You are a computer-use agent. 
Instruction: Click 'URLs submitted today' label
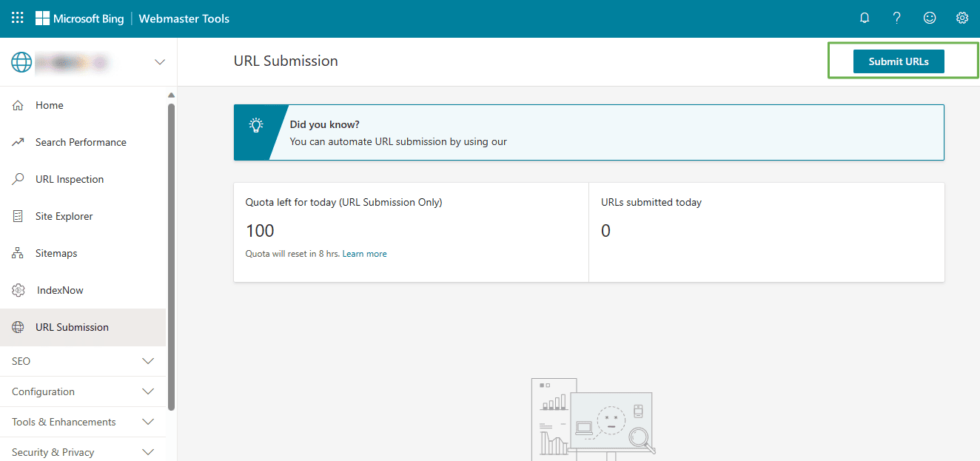point(651,202)
